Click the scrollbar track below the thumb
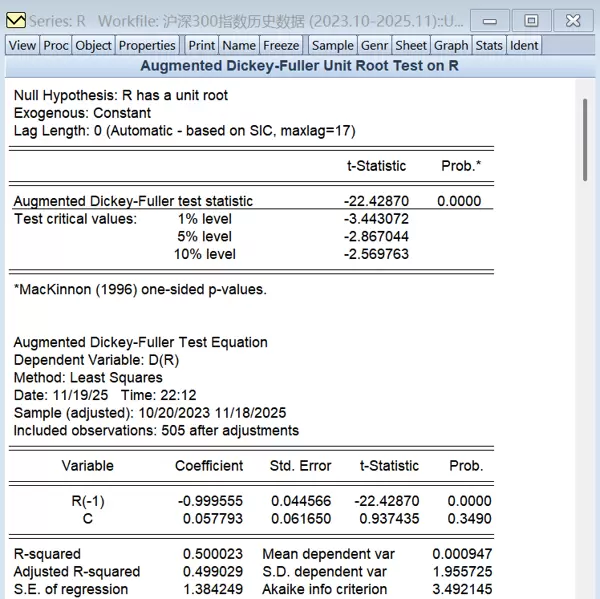 click(586, 400)
